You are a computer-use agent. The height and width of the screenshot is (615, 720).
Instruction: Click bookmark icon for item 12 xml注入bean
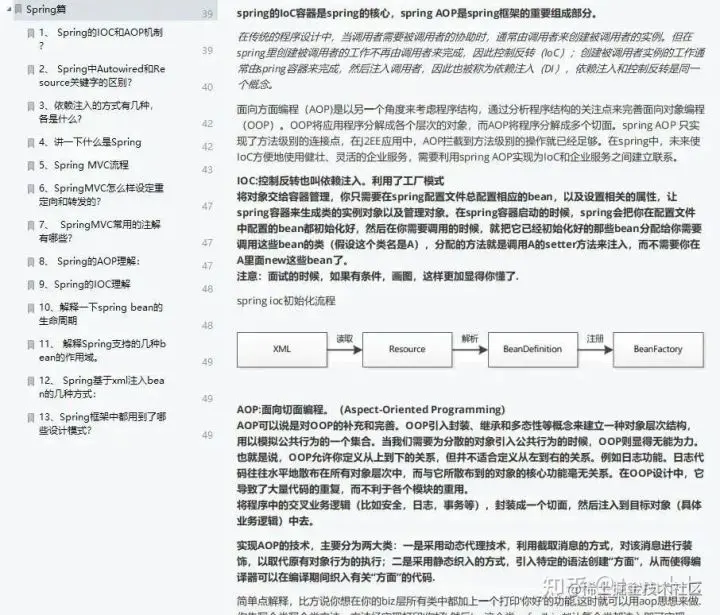tap(31, 381)
